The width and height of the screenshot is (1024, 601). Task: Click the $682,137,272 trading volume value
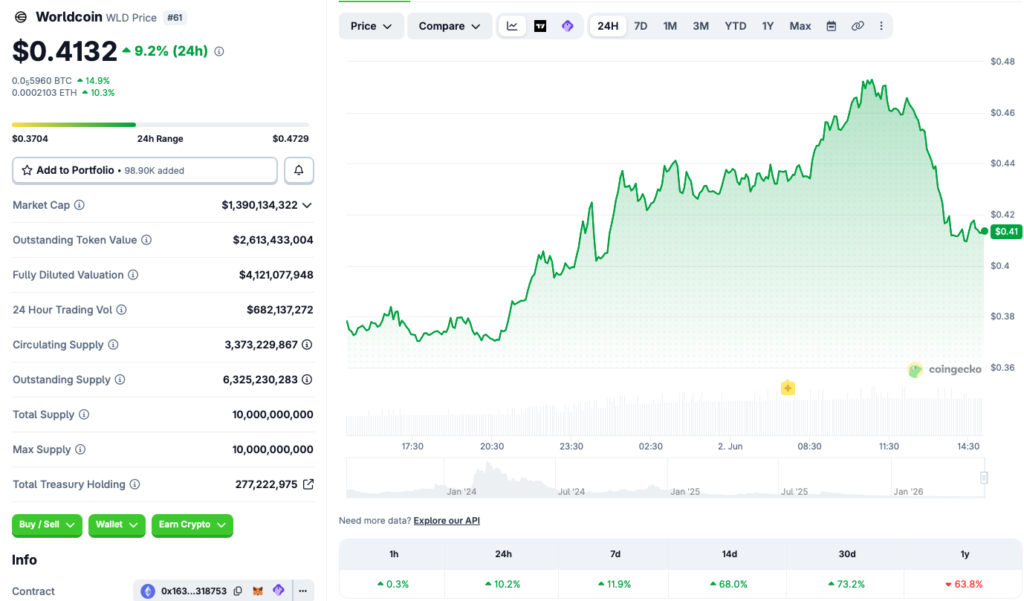click(280, 310)
